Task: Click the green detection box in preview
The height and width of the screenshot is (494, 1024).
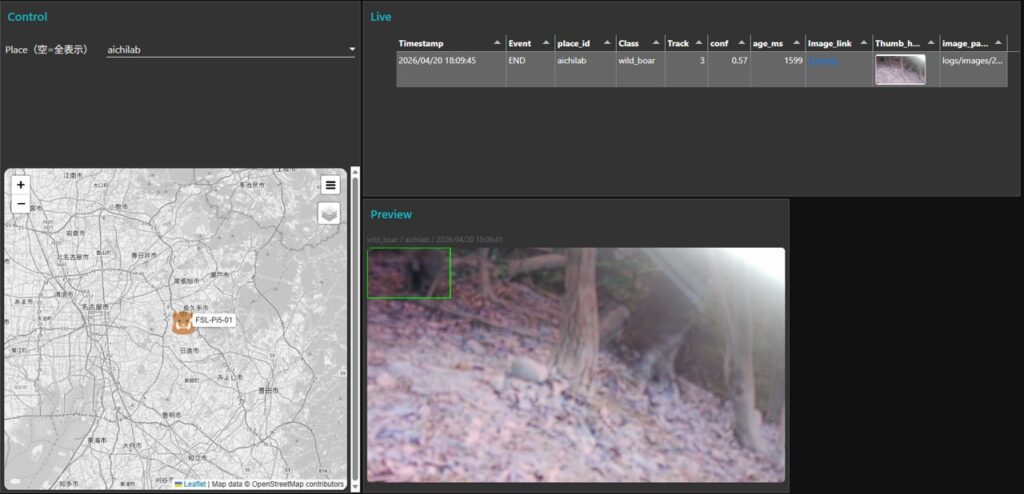Action: 408,273
